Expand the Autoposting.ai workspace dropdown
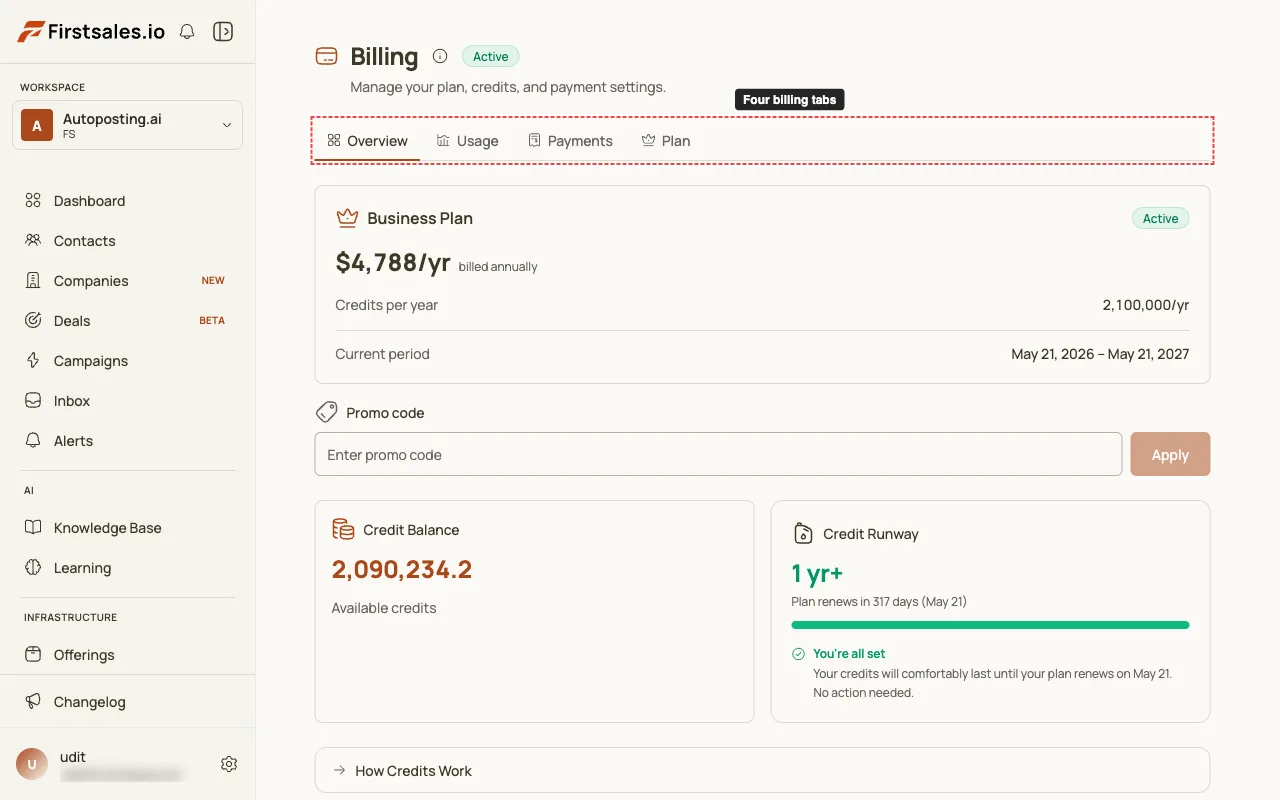Screen dimensions: 1280x800 127,125
